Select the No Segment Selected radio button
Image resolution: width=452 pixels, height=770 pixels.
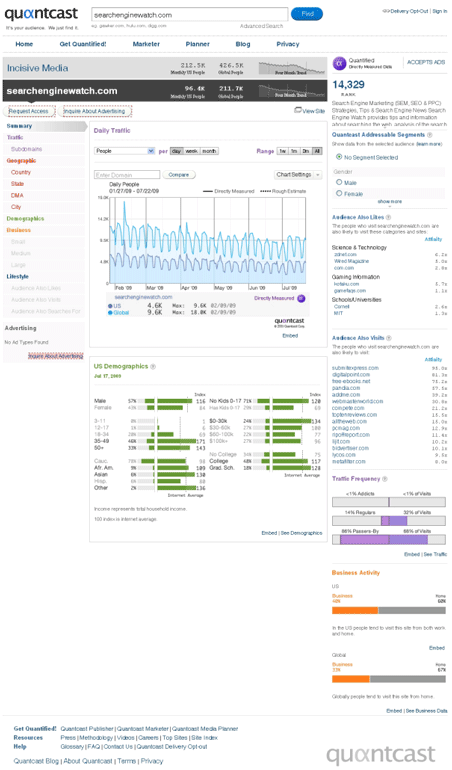pyautogui.click(x=339, y=157)
